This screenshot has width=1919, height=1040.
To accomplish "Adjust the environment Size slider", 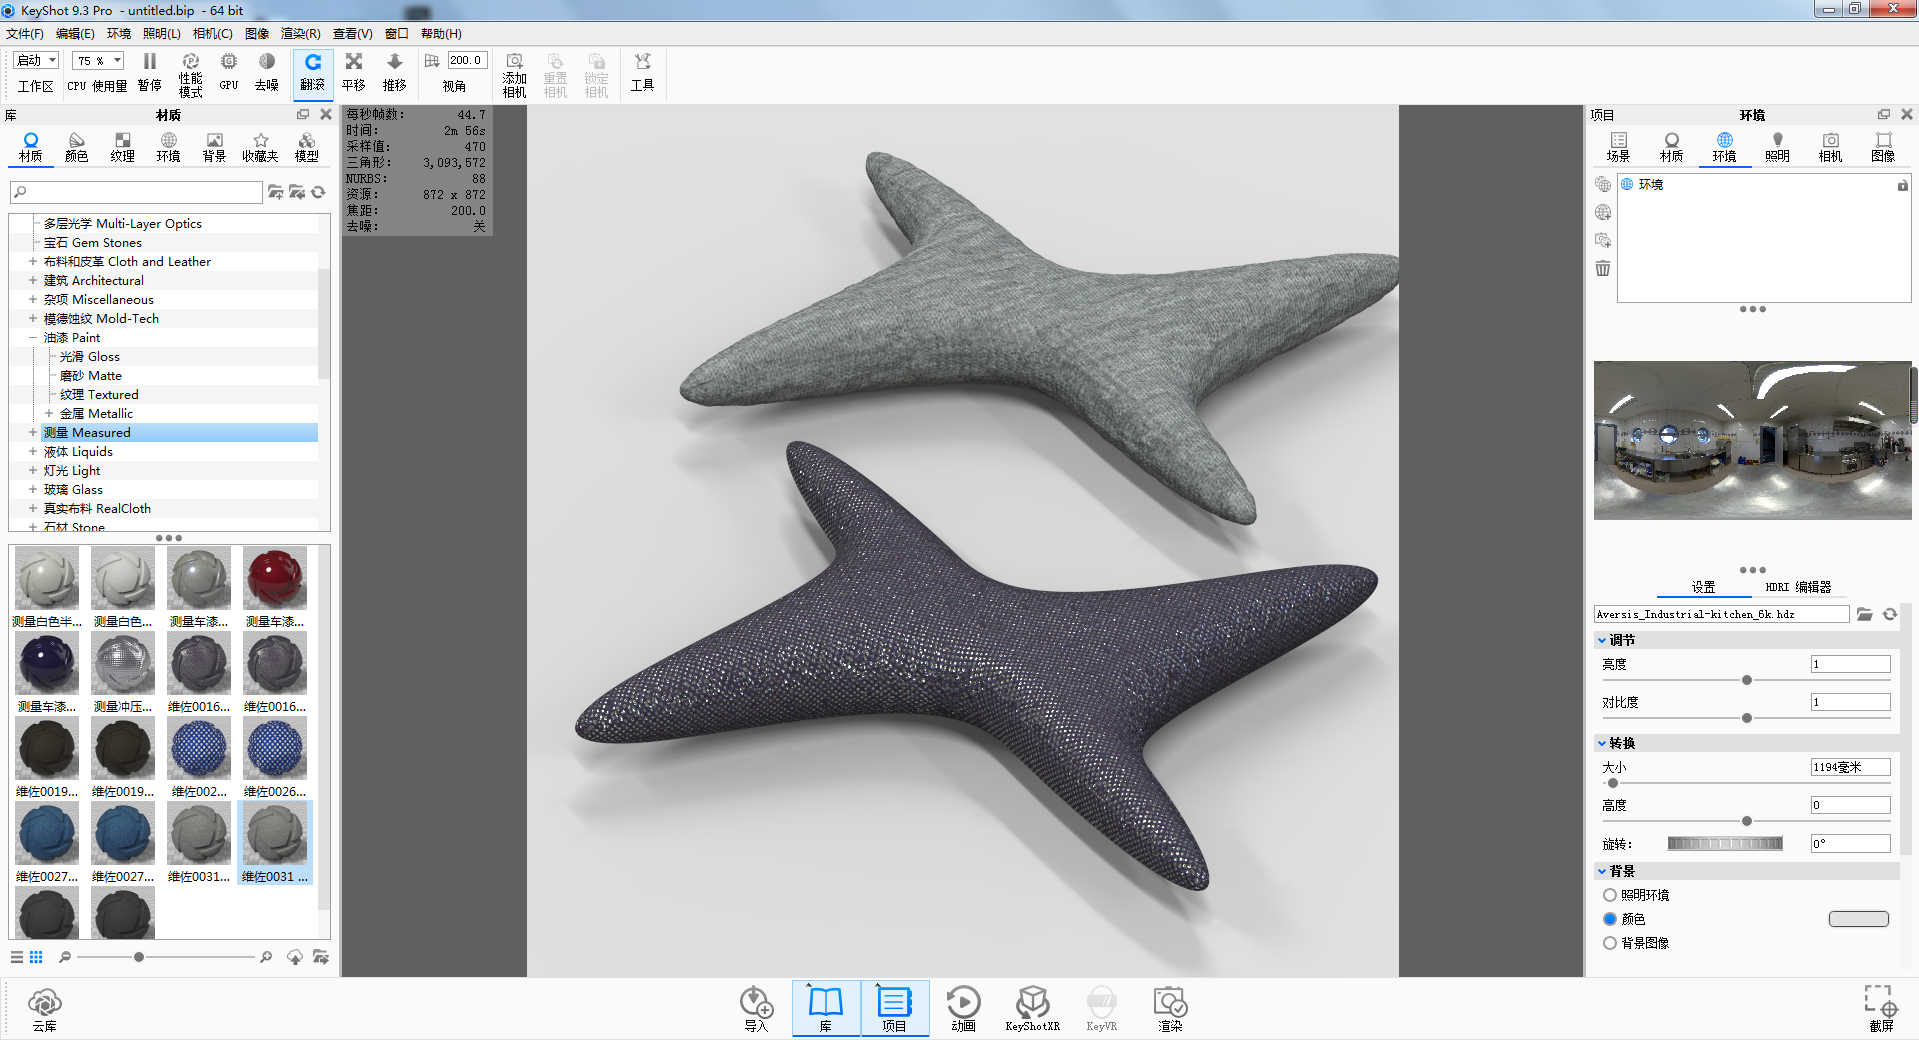I will (x=1613, y=784).
